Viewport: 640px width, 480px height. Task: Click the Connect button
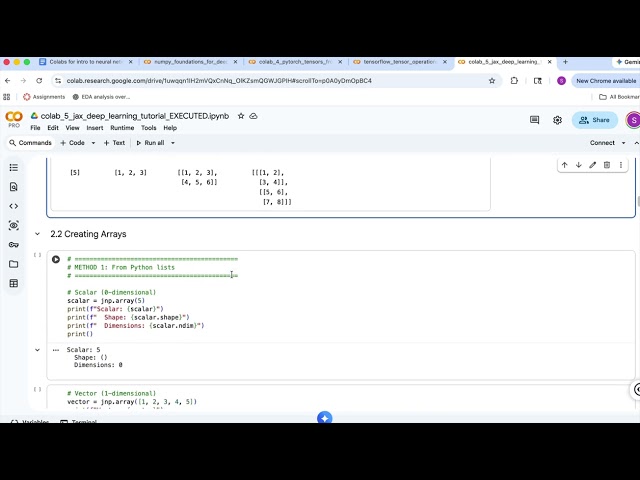click(x=602, y=143)
